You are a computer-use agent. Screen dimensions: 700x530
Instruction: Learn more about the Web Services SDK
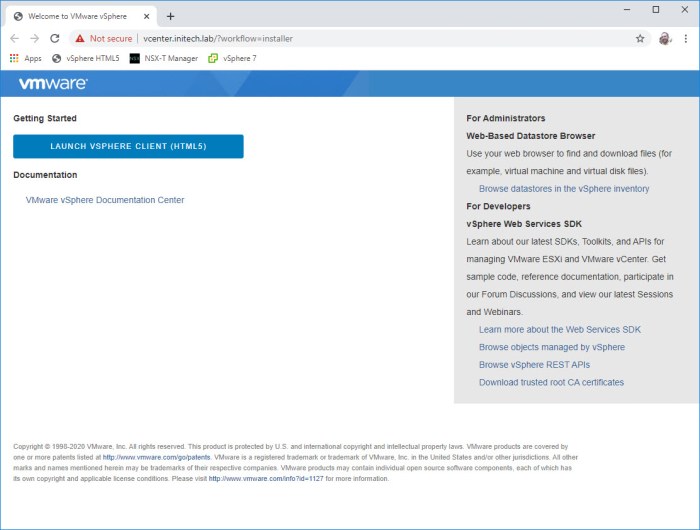click(559, 330)
